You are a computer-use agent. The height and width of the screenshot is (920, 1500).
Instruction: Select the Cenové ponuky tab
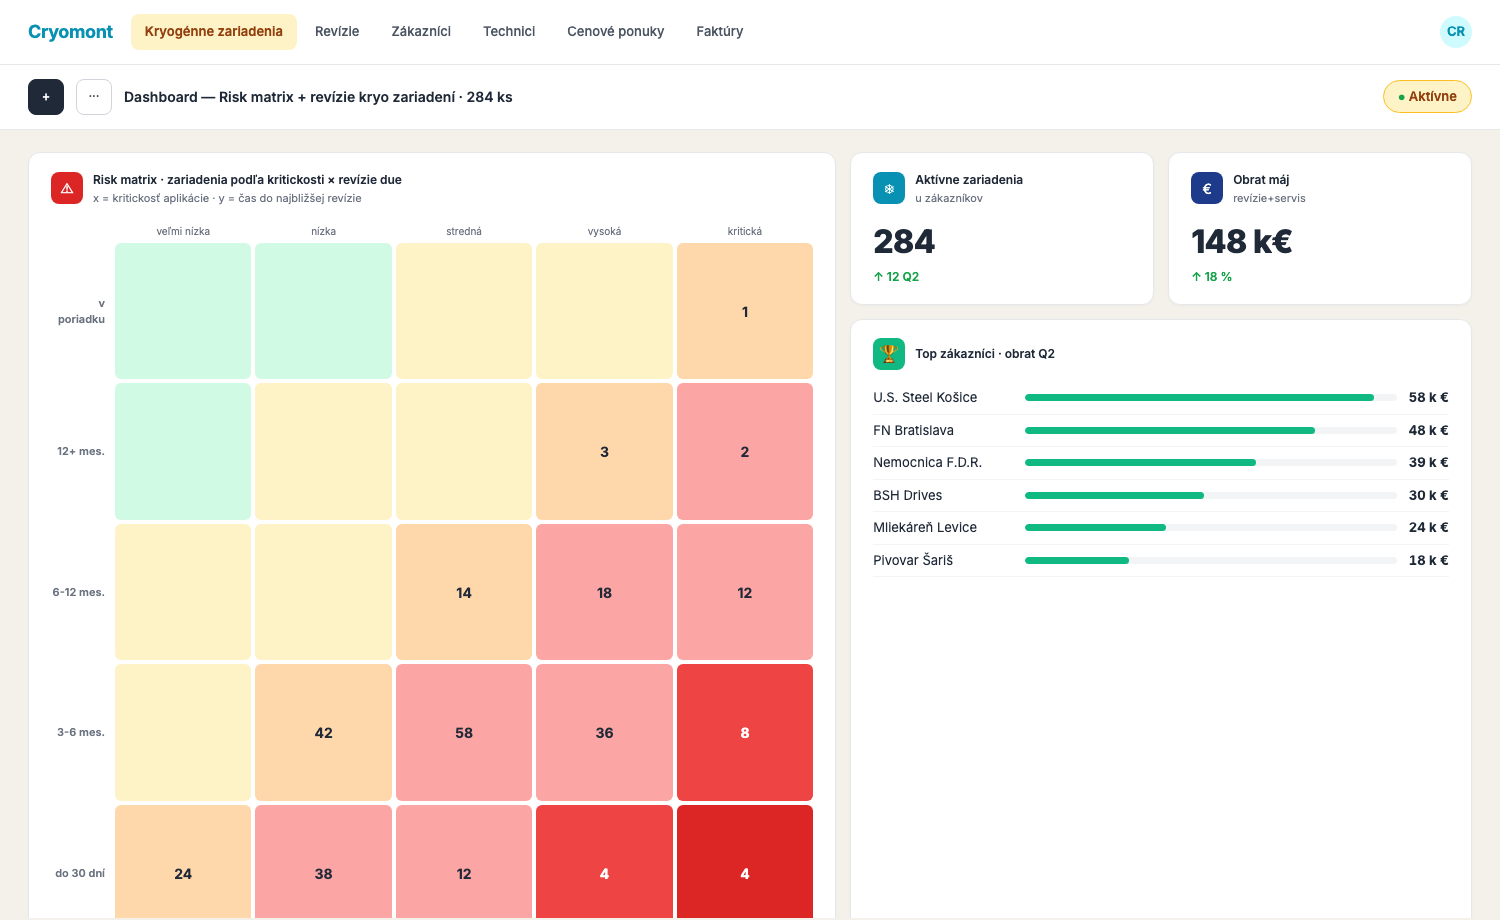coord(616,32)
